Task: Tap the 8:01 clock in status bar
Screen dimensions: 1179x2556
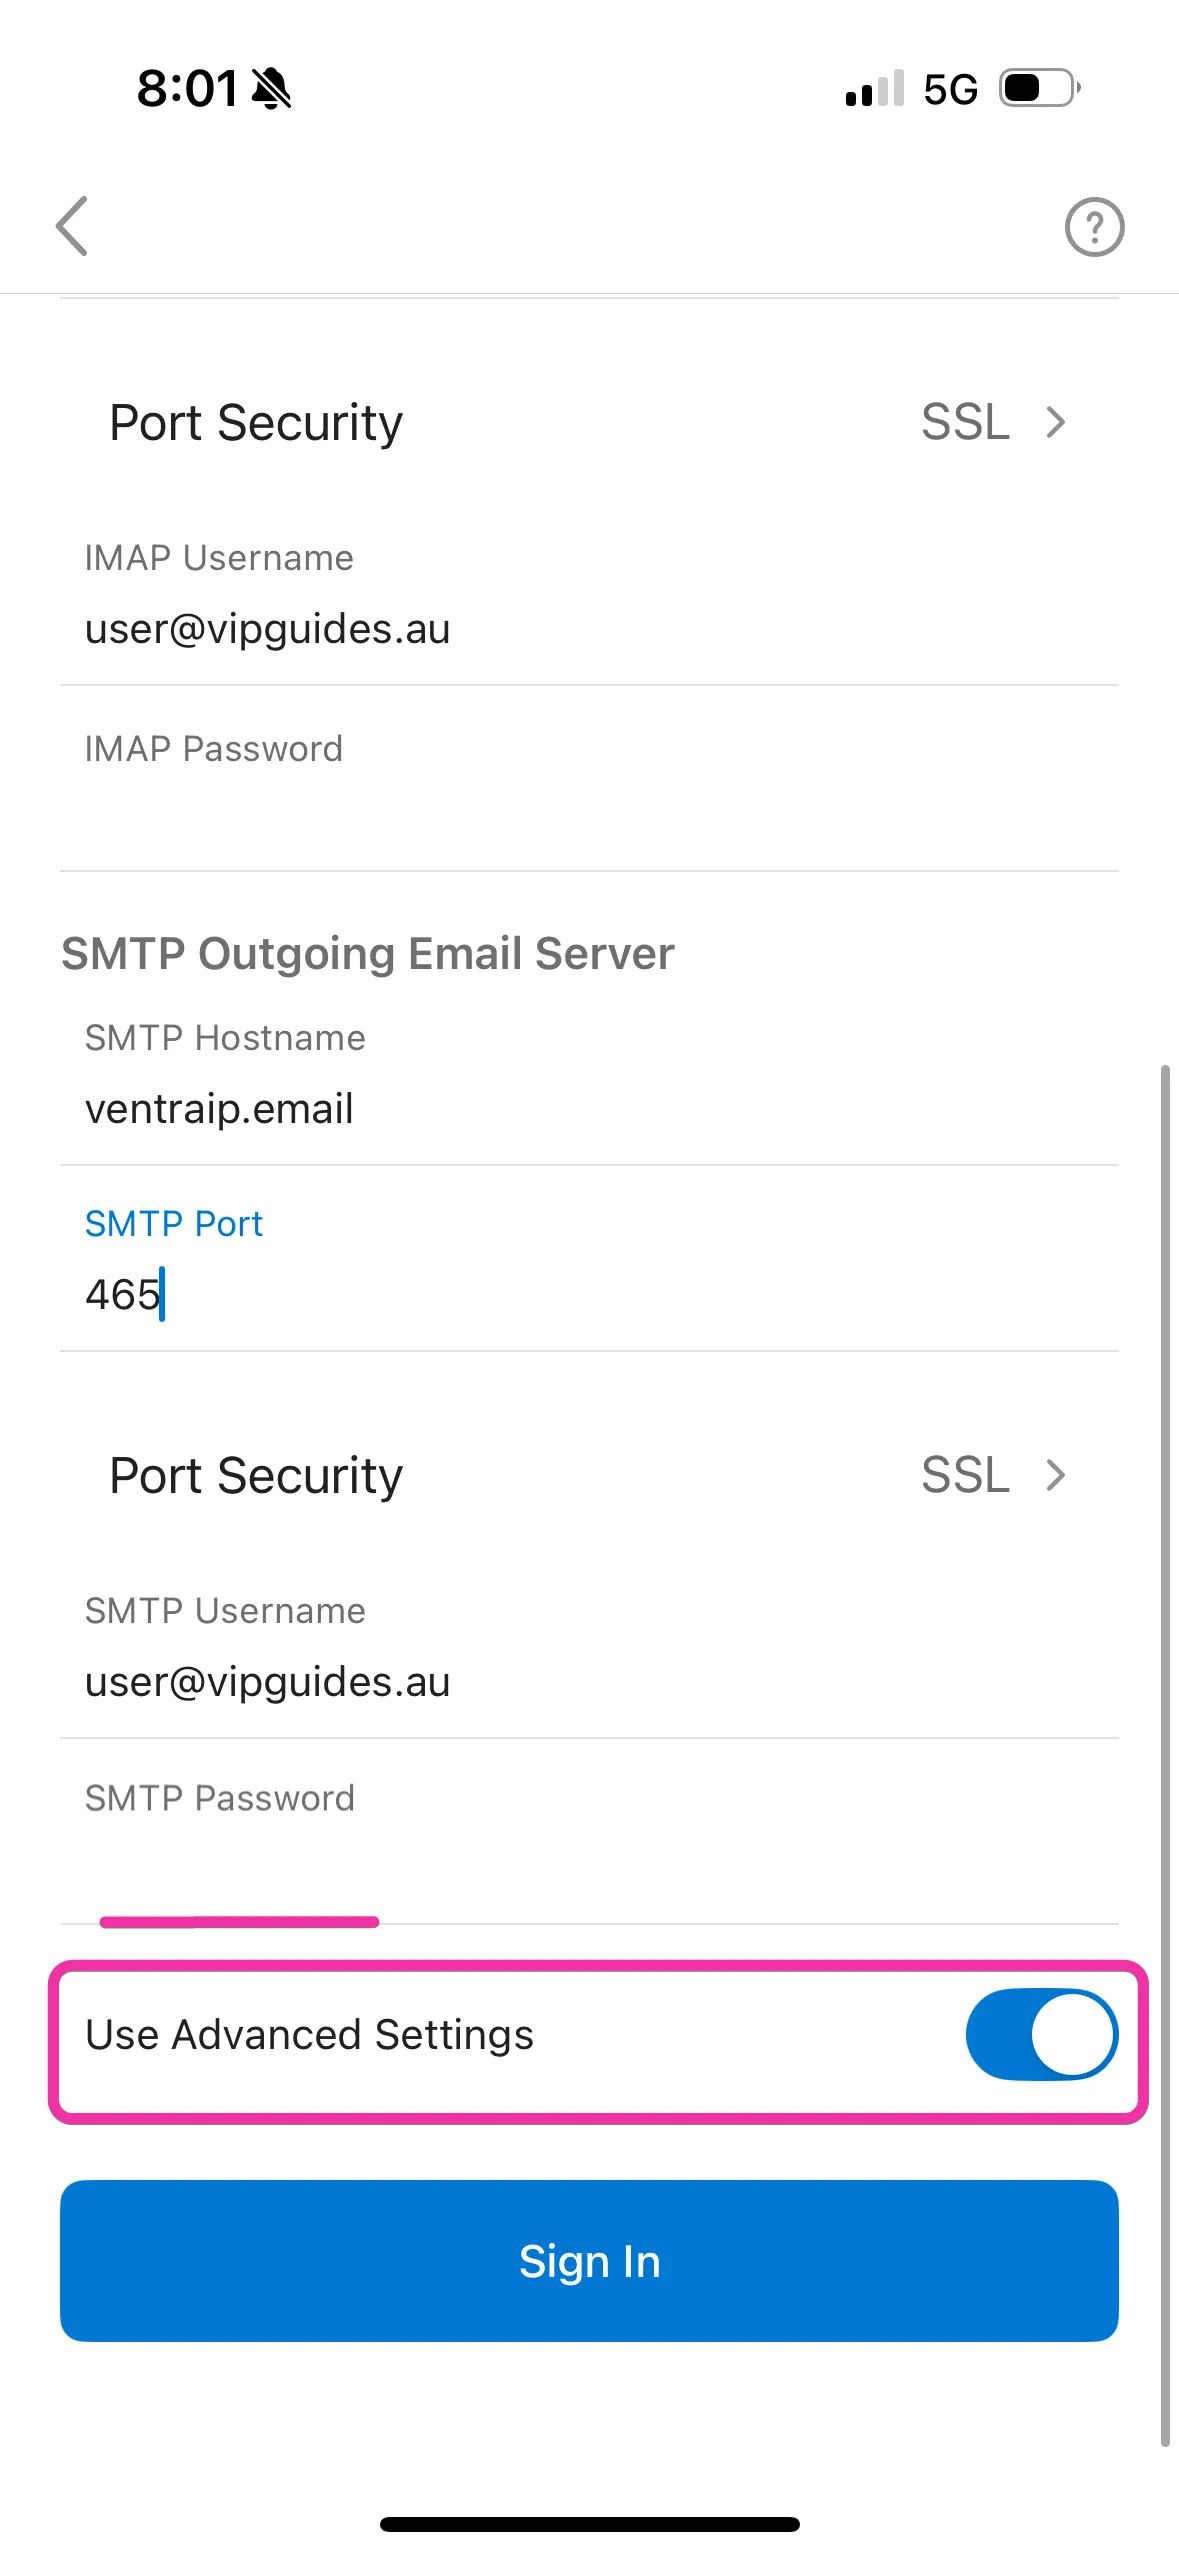Action: [x=188, y=88]
